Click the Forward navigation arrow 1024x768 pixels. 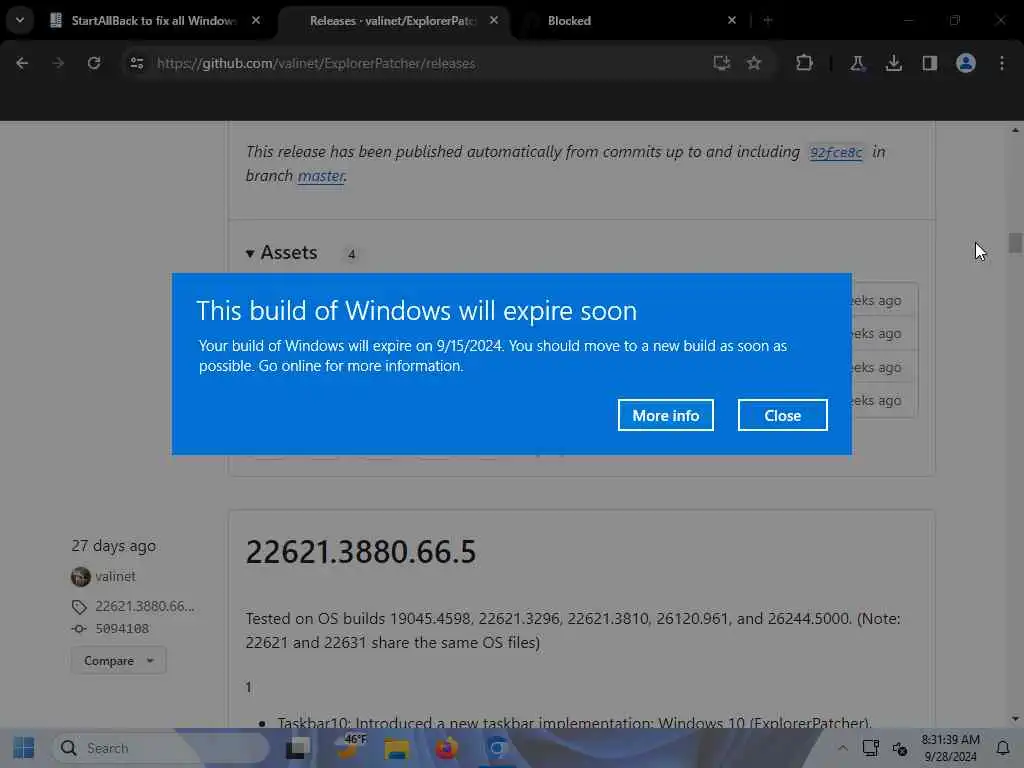click(58, 63)
